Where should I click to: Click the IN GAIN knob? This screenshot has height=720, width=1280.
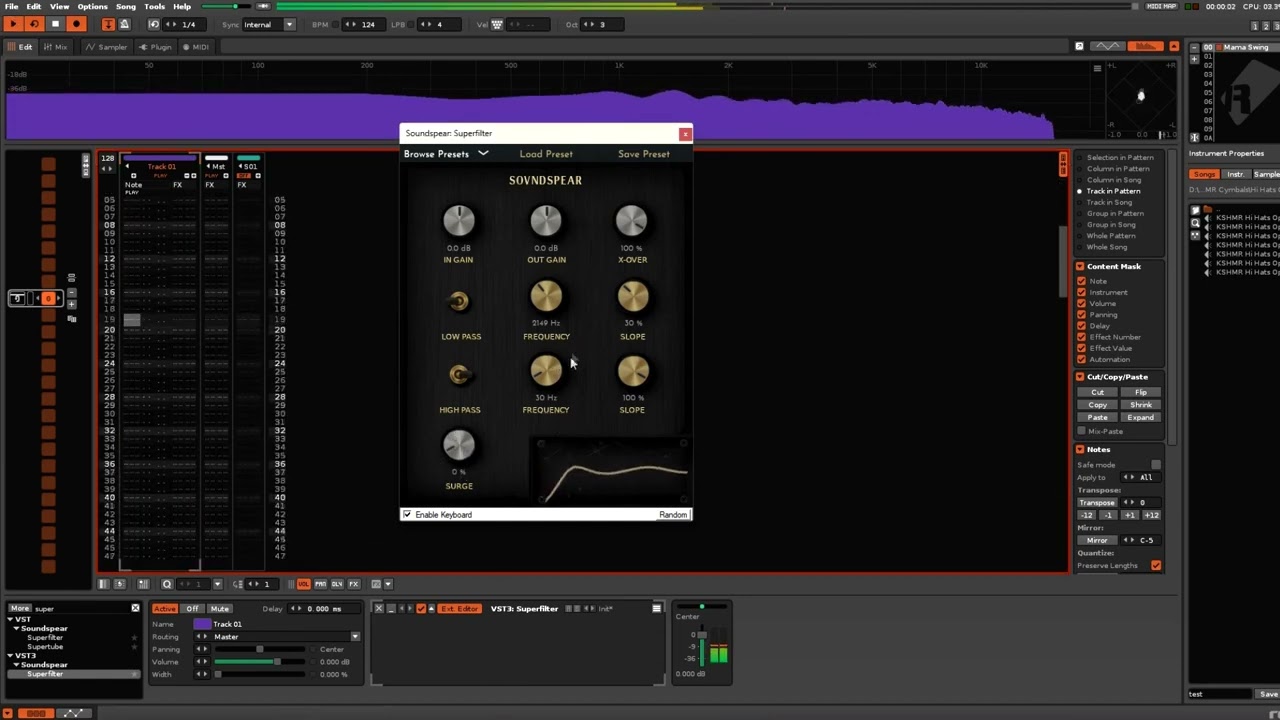pyautogui.click(x=458, y=221)
